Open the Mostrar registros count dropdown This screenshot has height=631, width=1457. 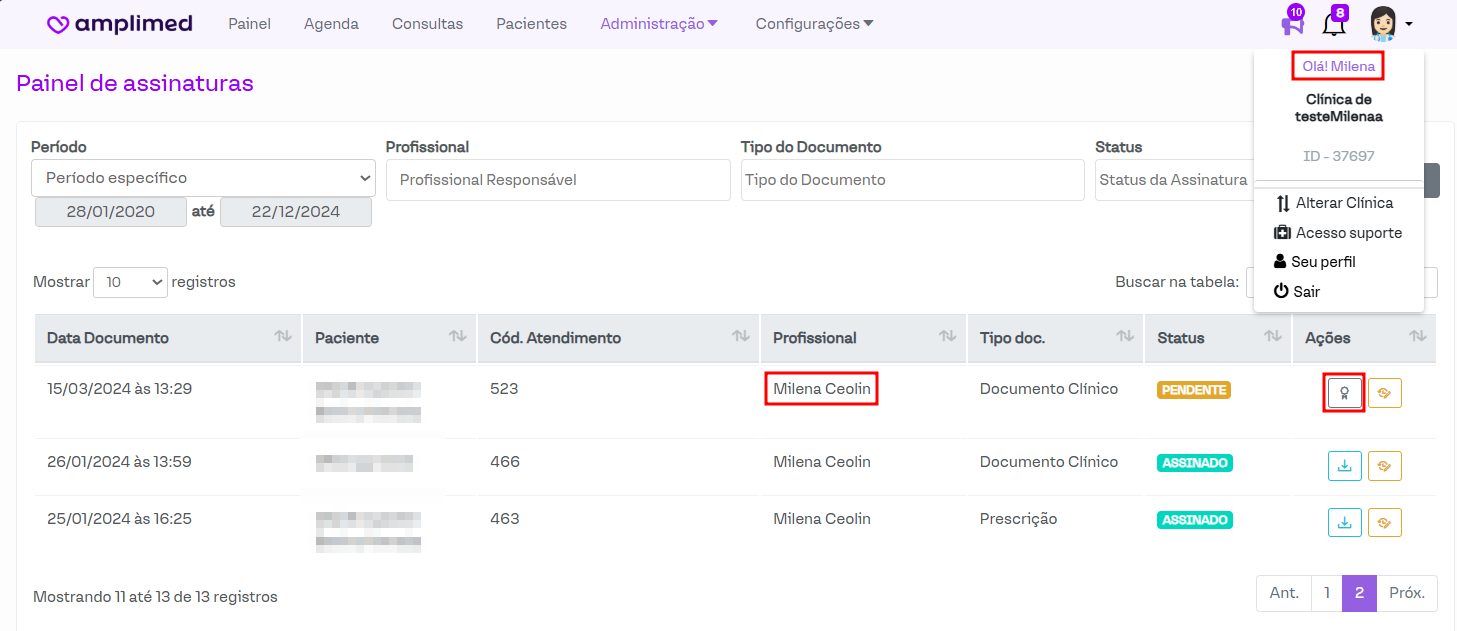[x=130, y=282]
